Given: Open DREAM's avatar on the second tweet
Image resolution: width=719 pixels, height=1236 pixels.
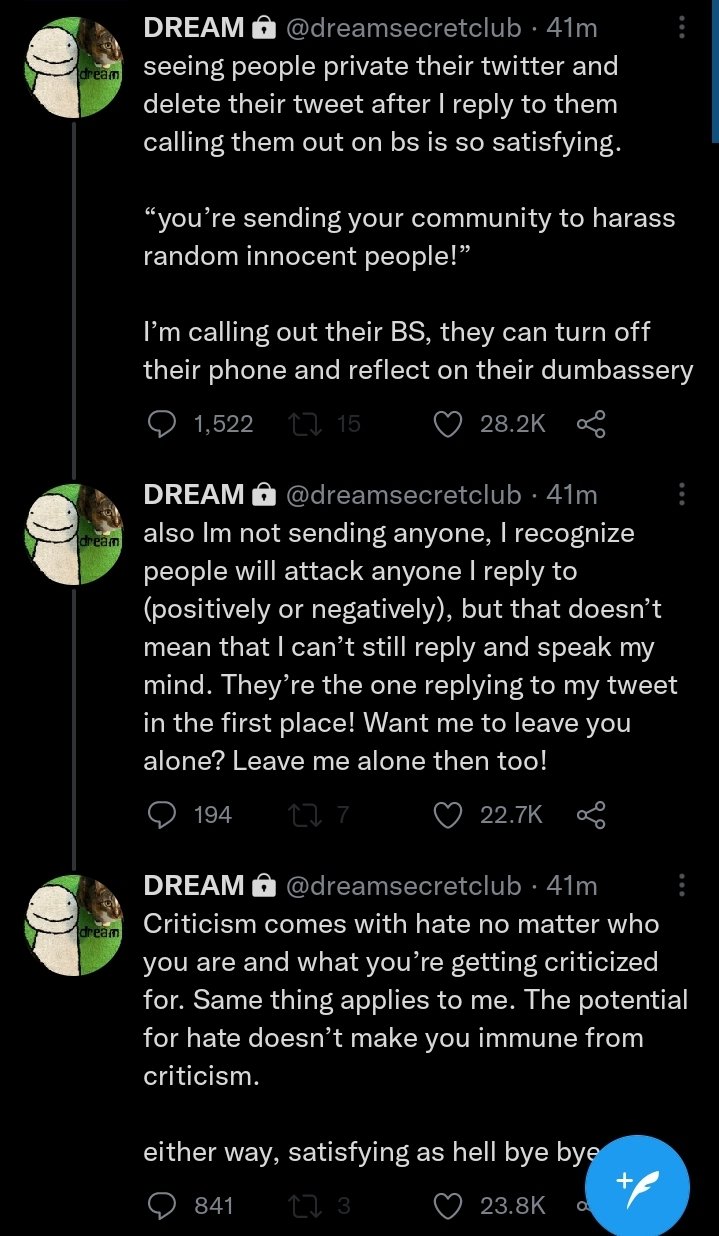Looking at the screenshot, I should (x=72, y=531).
